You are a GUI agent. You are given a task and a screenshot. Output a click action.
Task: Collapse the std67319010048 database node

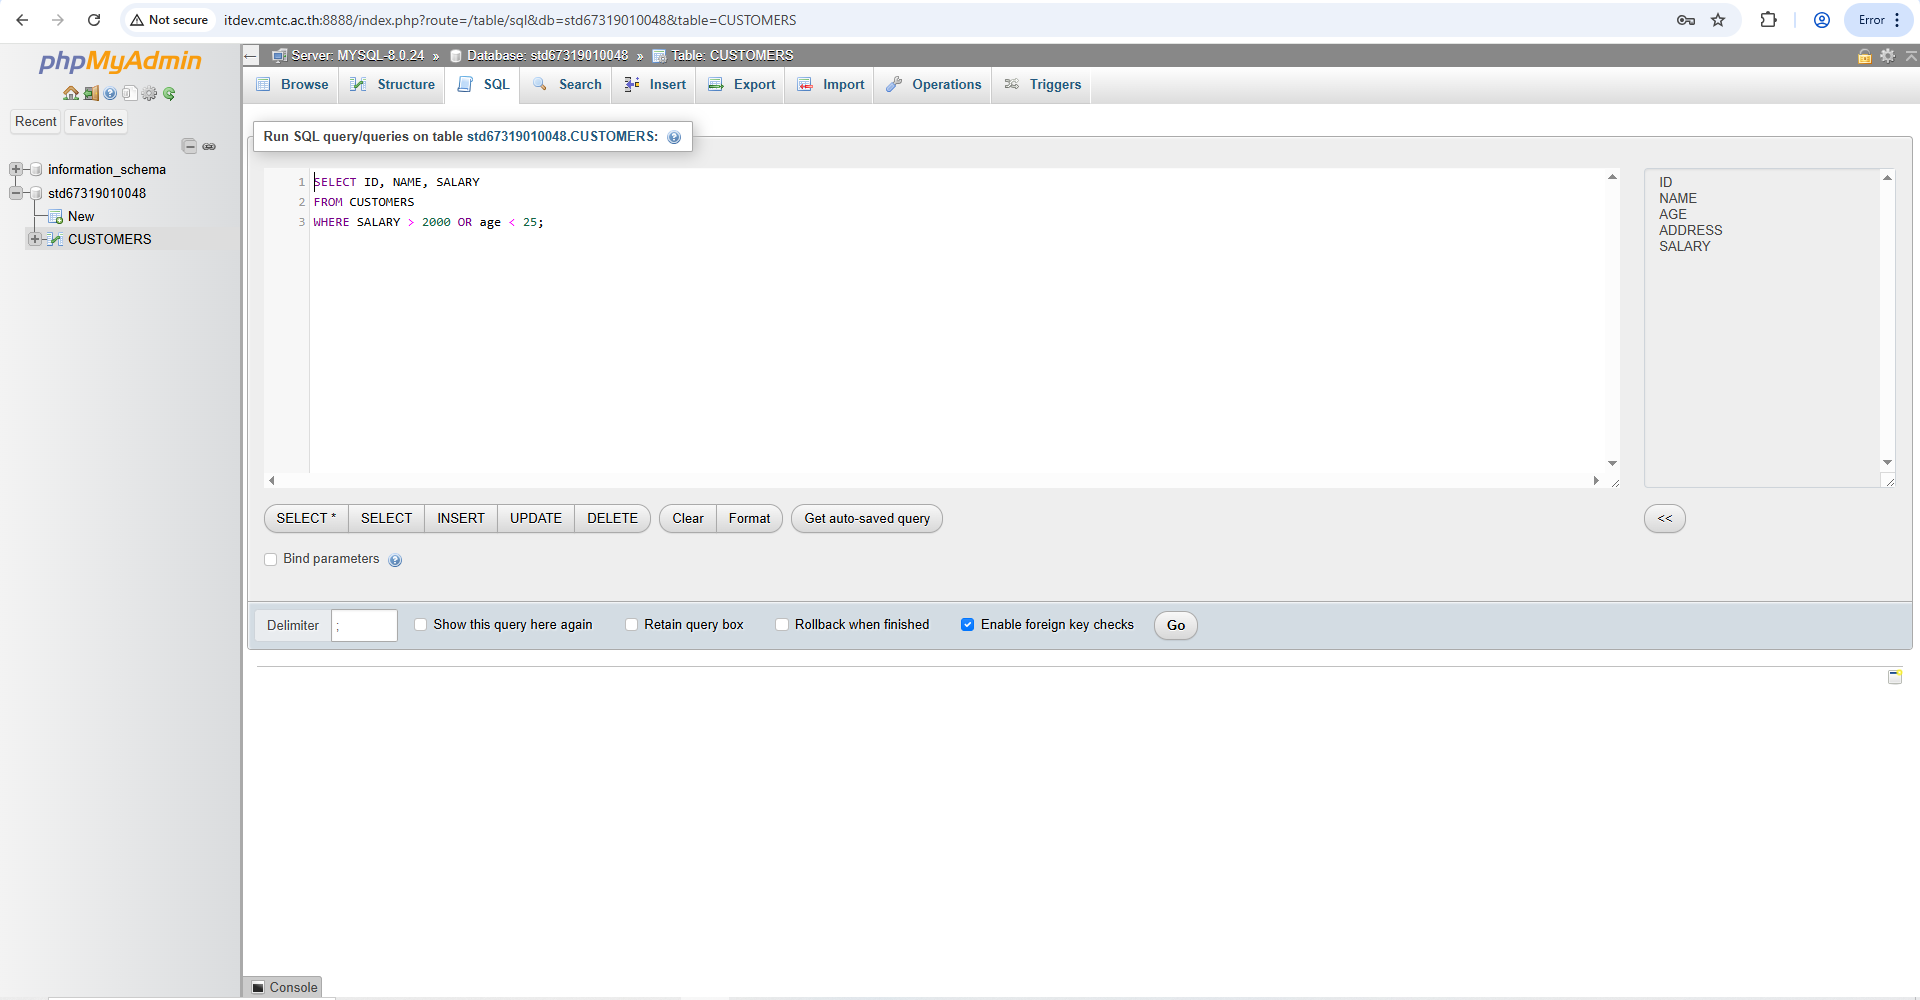point(16,193)
